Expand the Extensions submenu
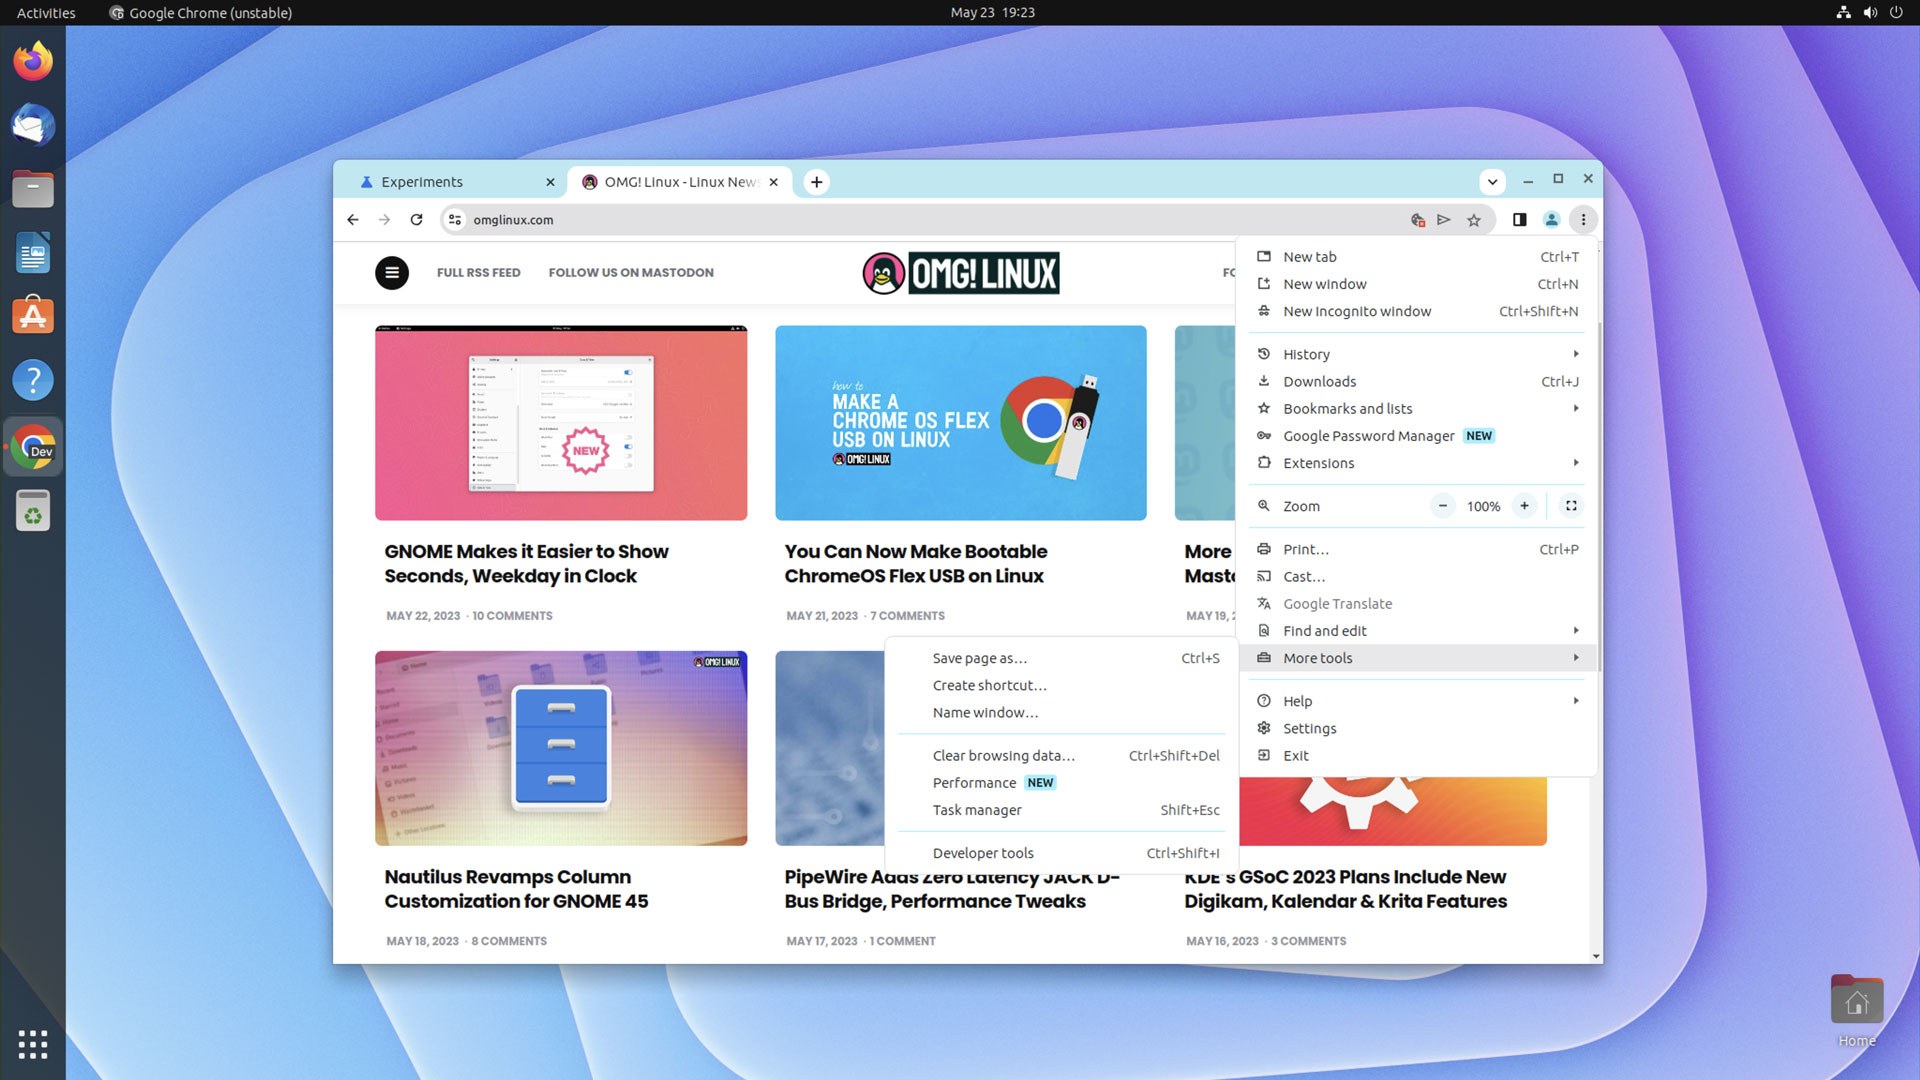1920x1080 pixels. coord(1417,463)
